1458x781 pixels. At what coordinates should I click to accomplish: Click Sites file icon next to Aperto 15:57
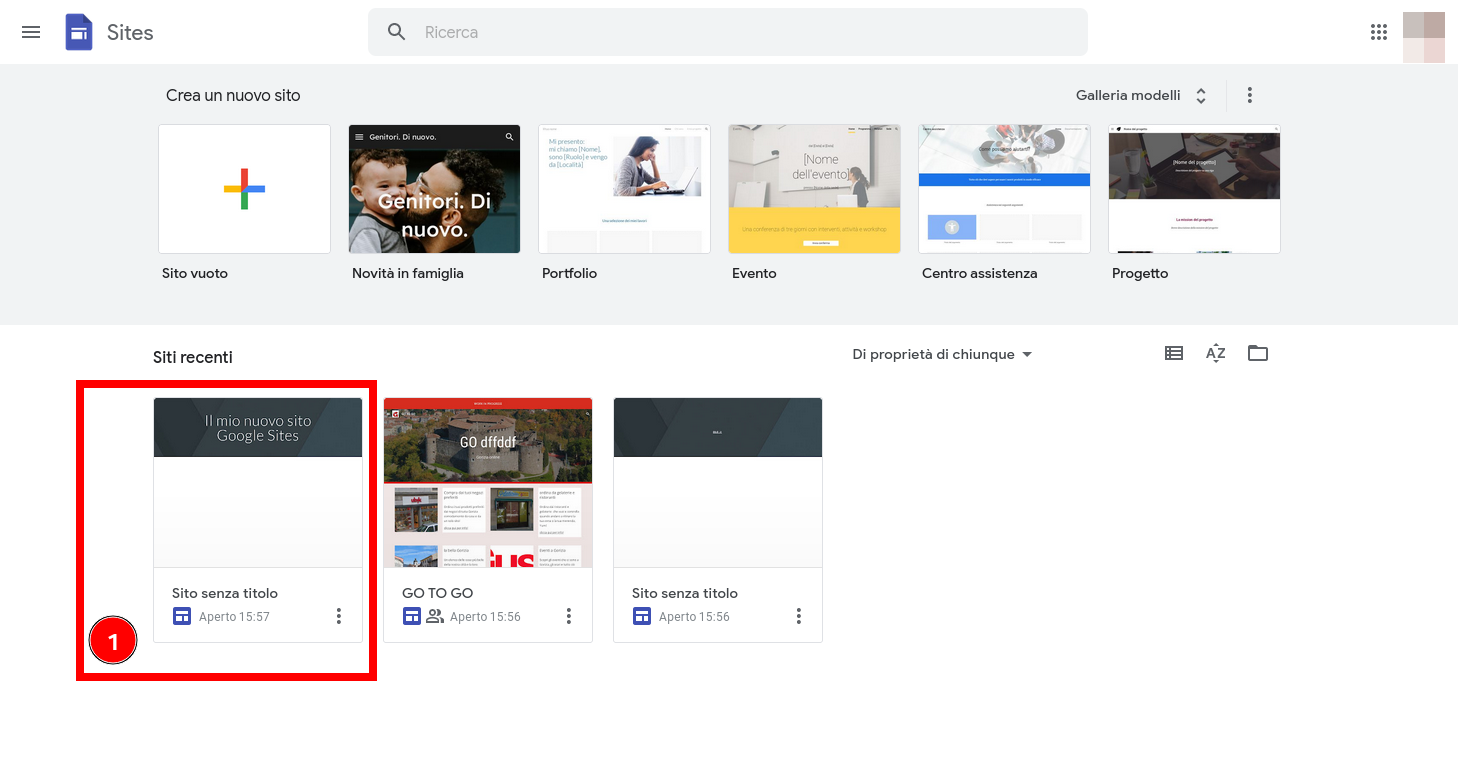(181, 616)
